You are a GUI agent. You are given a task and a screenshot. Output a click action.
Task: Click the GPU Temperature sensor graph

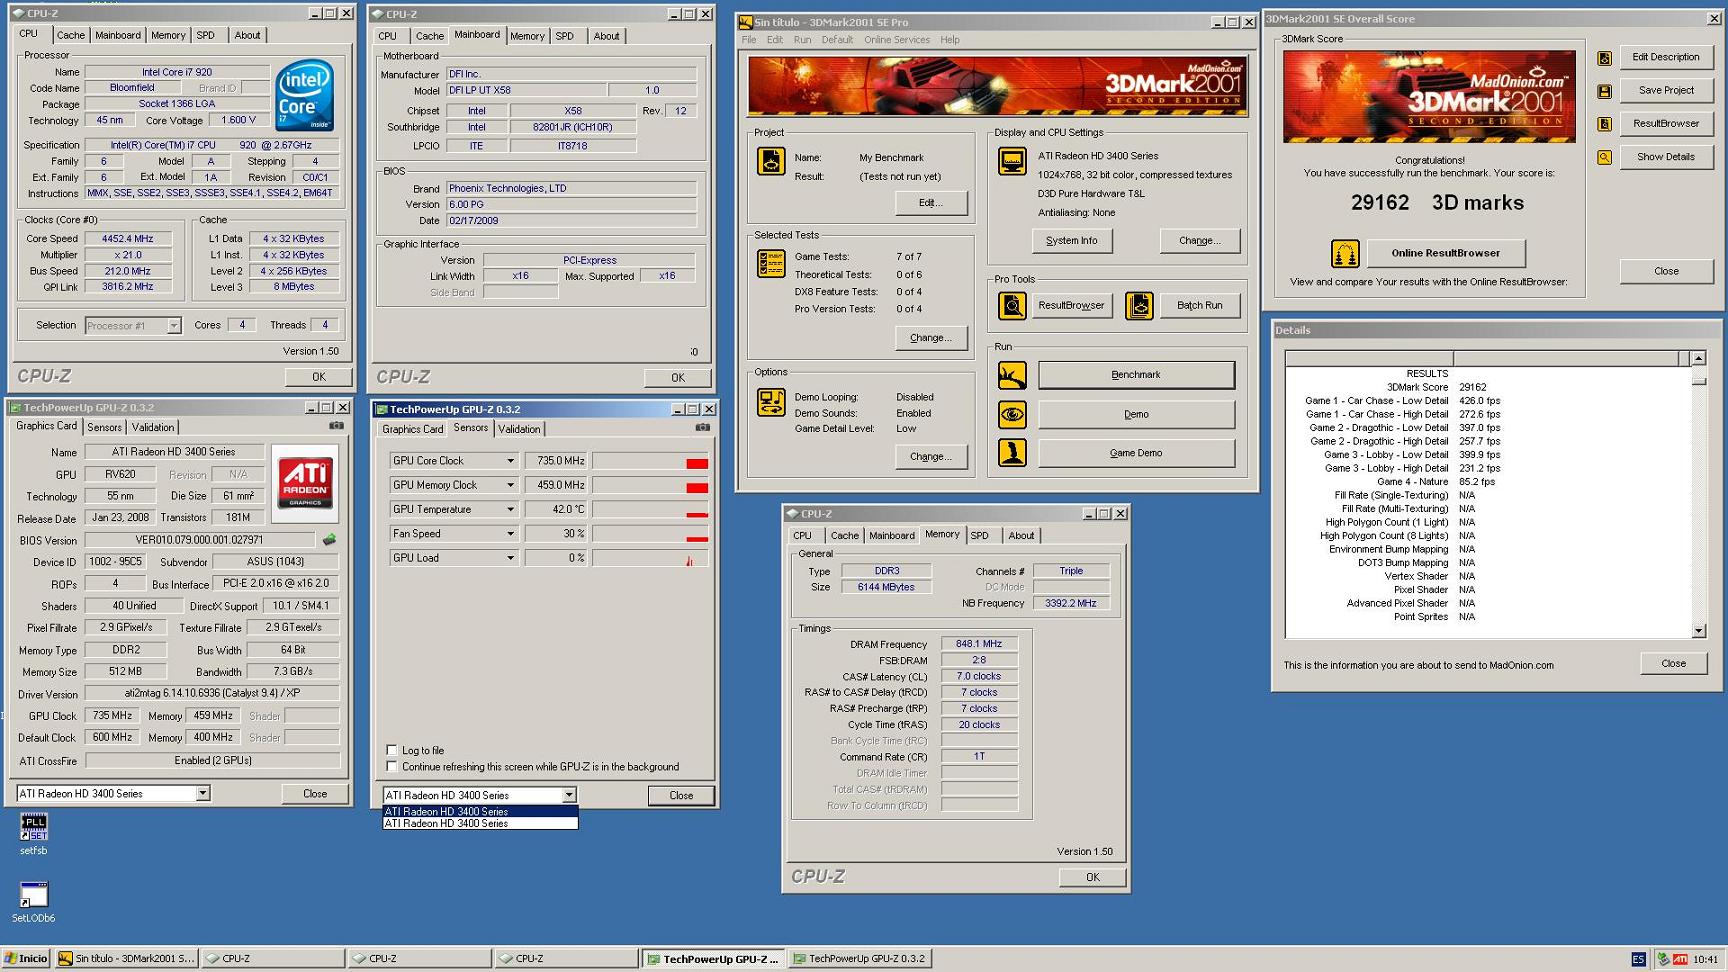point(650,509)
